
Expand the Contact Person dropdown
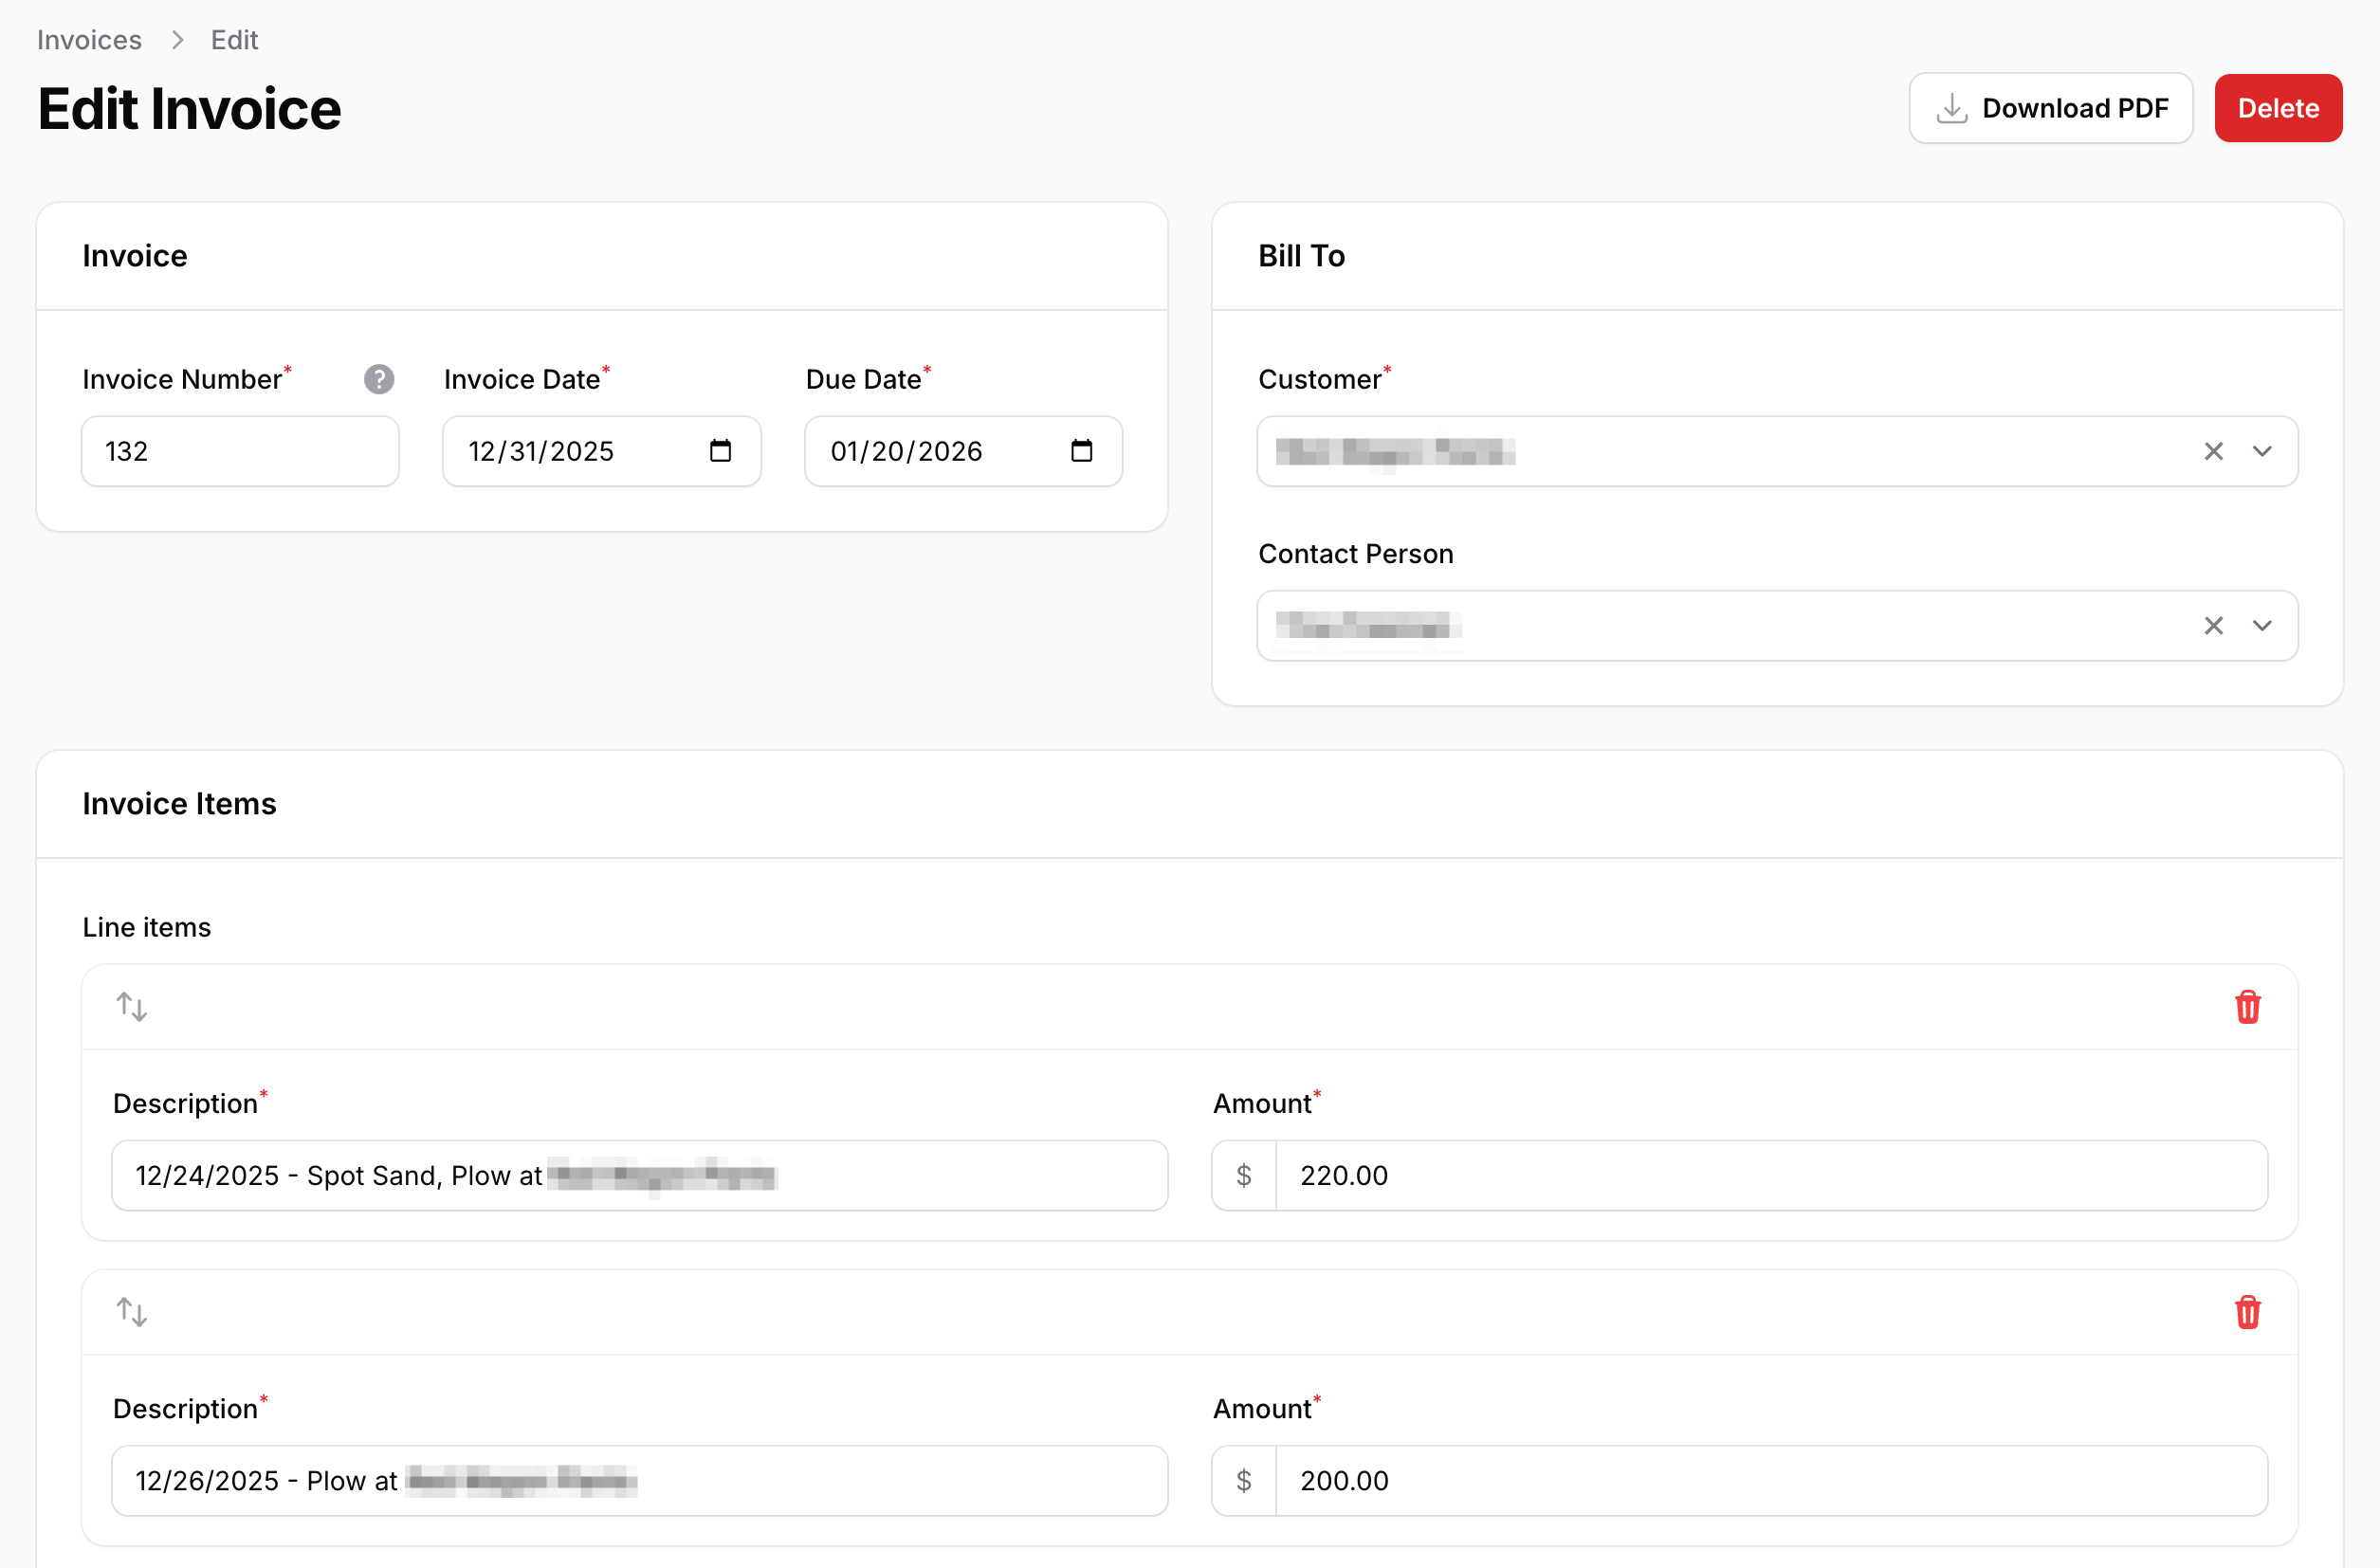click(2263, 626)
